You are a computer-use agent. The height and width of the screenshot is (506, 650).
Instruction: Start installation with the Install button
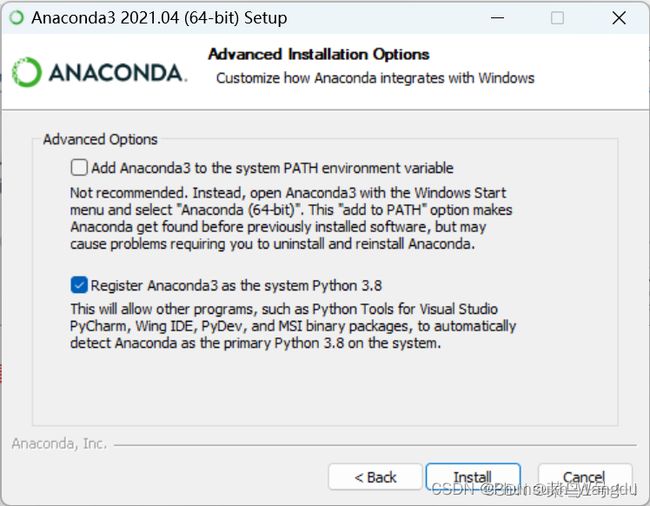pos(473,477)
